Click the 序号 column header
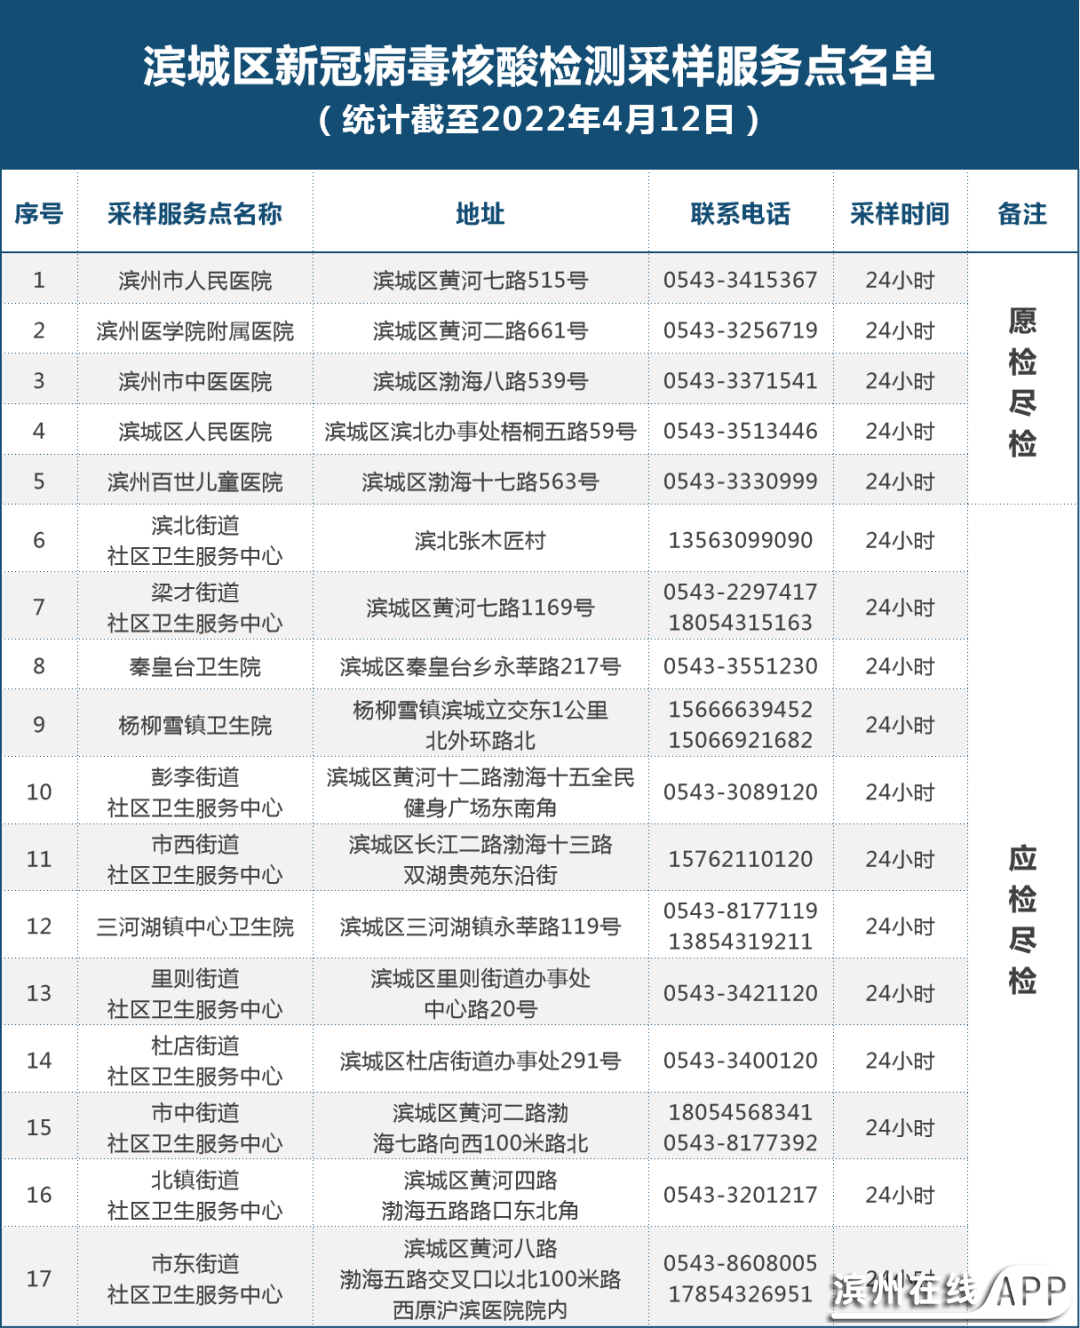Viewport: 1080px width, 1328px height. pos(39,213)
